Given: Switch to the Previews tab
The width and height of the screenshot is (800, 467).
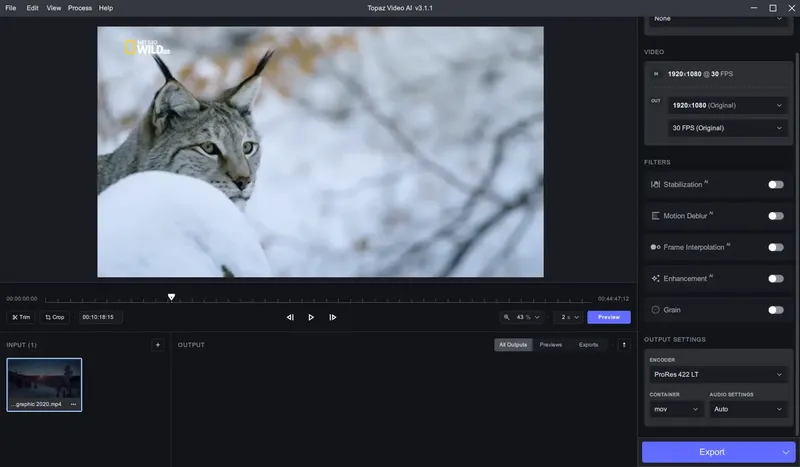Looking at the screenshot, I should 551,345.
